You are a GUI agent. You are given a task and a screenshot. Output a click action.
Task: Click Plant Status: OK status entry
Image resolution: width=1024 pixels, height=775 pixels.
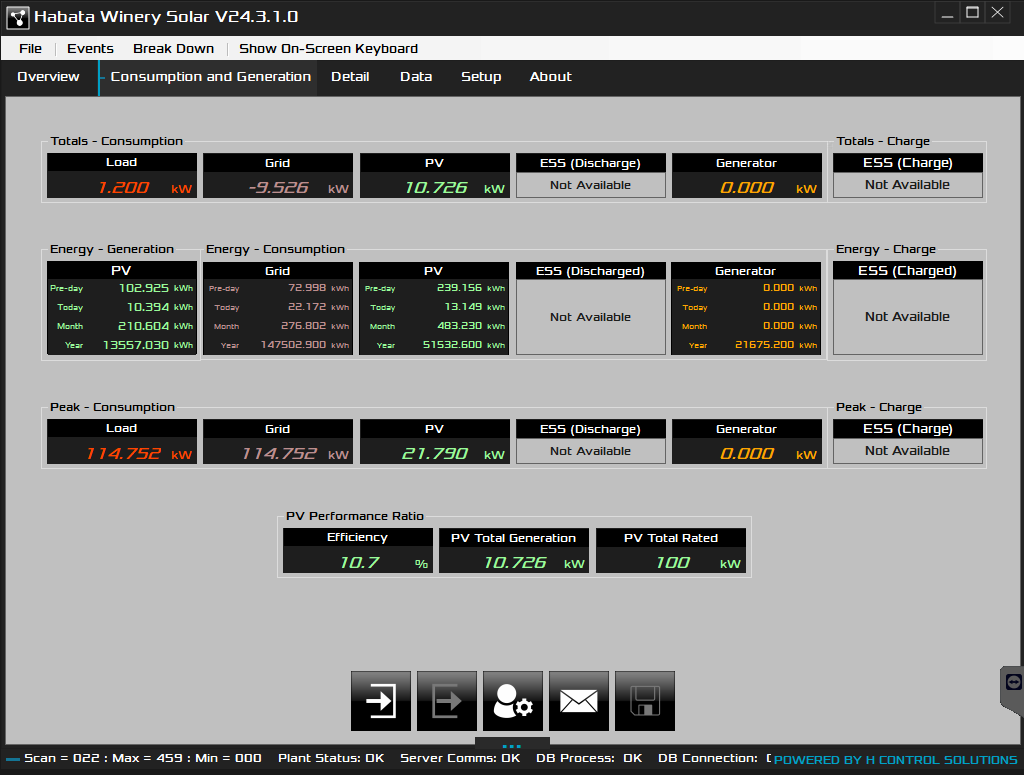coord(331,758)
